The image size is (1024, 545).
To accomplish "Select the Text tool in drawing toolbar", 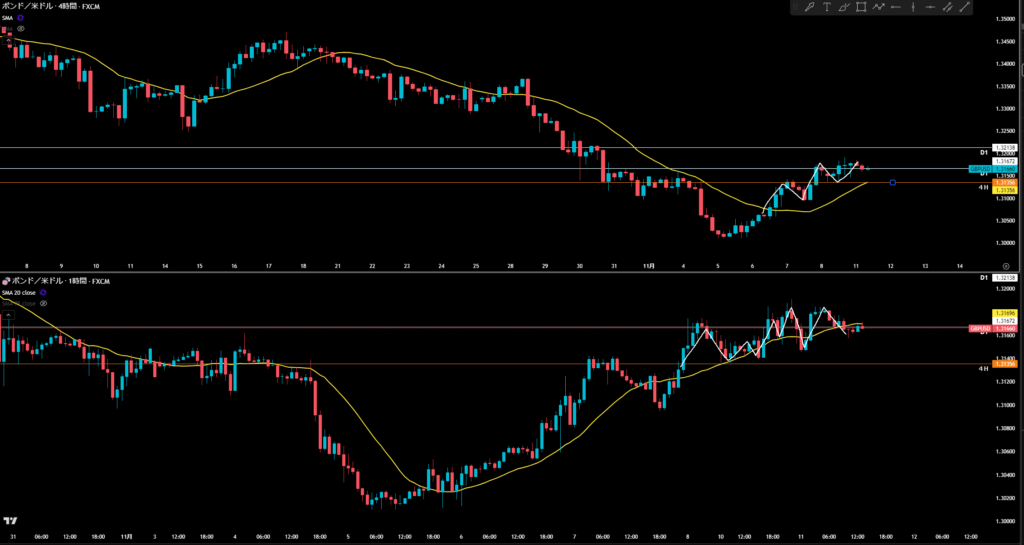I will point(826,8).
